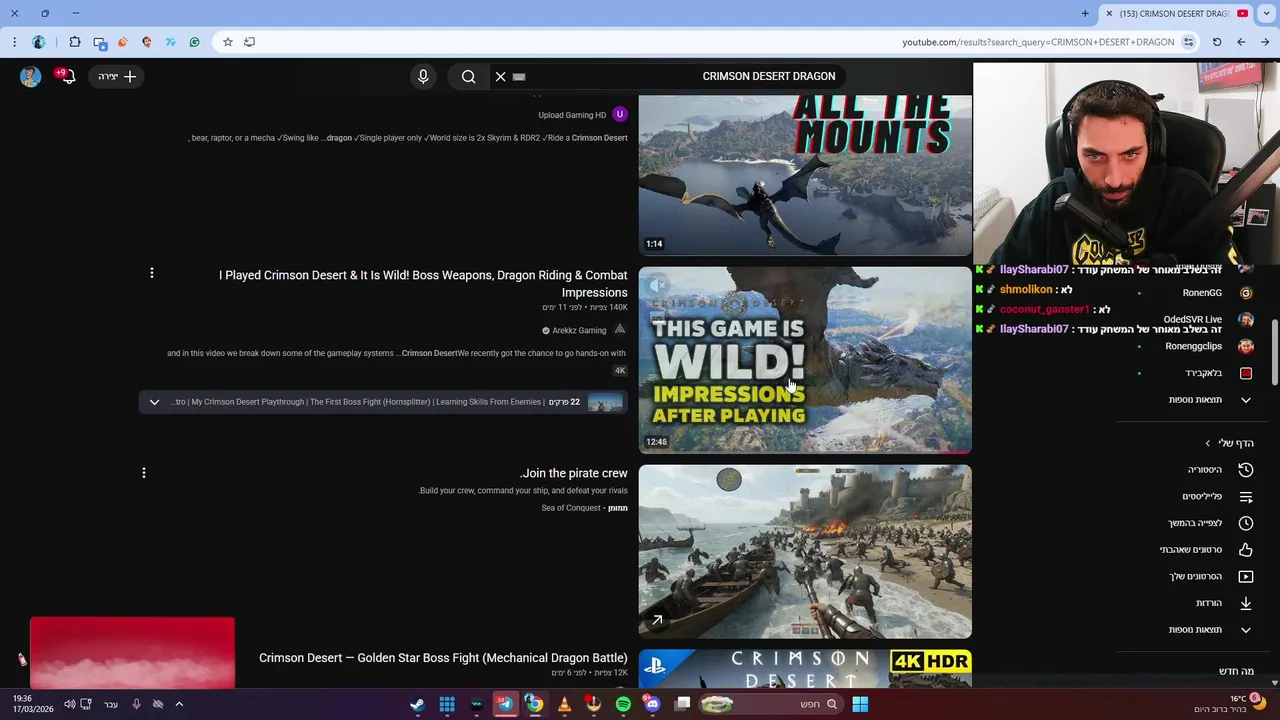Viewport: 1280px width, 720px height.
Task: Clear the search query with the X
Action: 501,76
